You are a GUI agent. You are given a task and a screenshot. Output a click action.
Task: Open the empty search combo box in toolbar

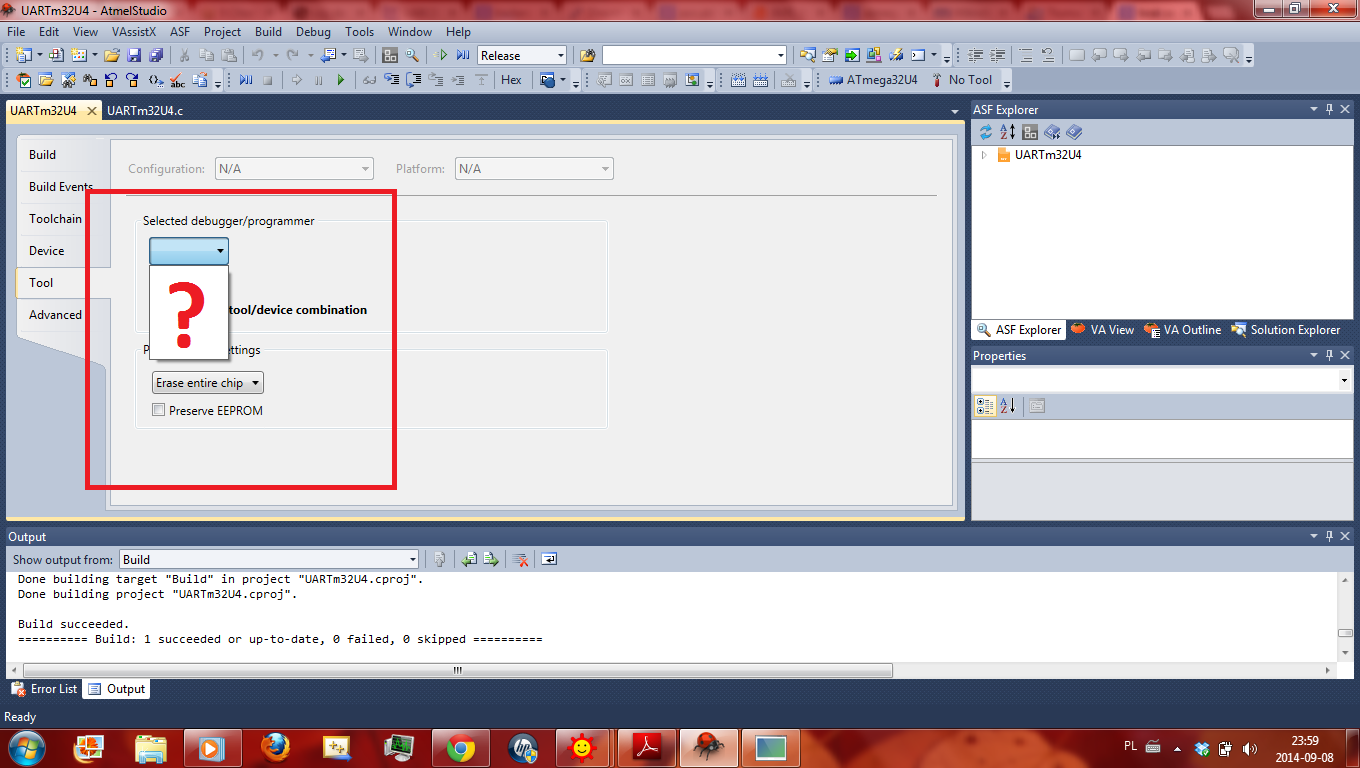pyautogui.click(x=695, y=55)
